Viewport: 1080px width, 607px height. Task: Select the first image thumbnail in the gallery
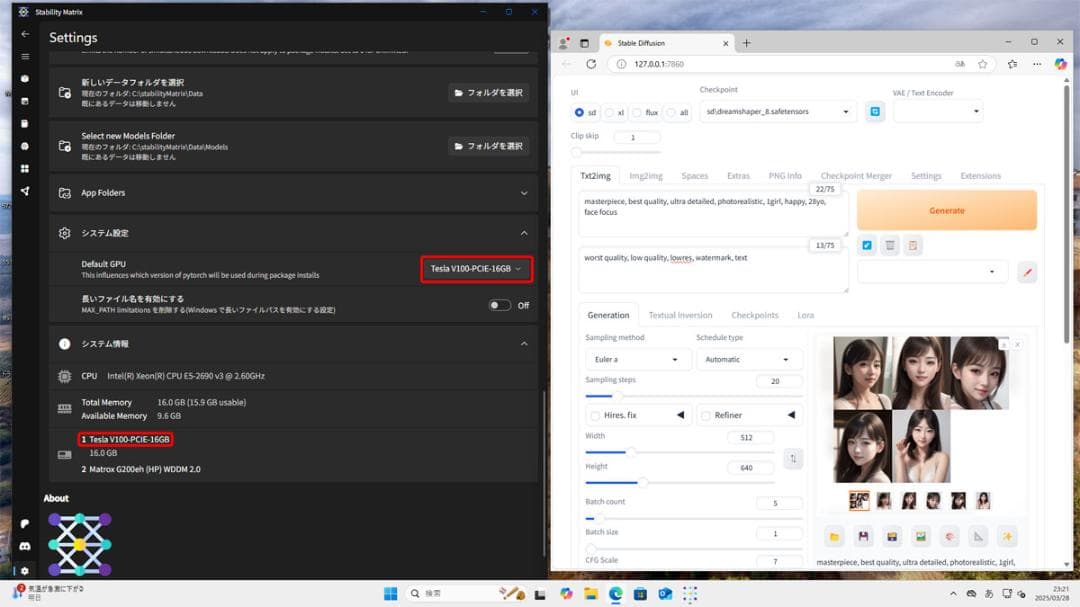[x=857, y=500]
